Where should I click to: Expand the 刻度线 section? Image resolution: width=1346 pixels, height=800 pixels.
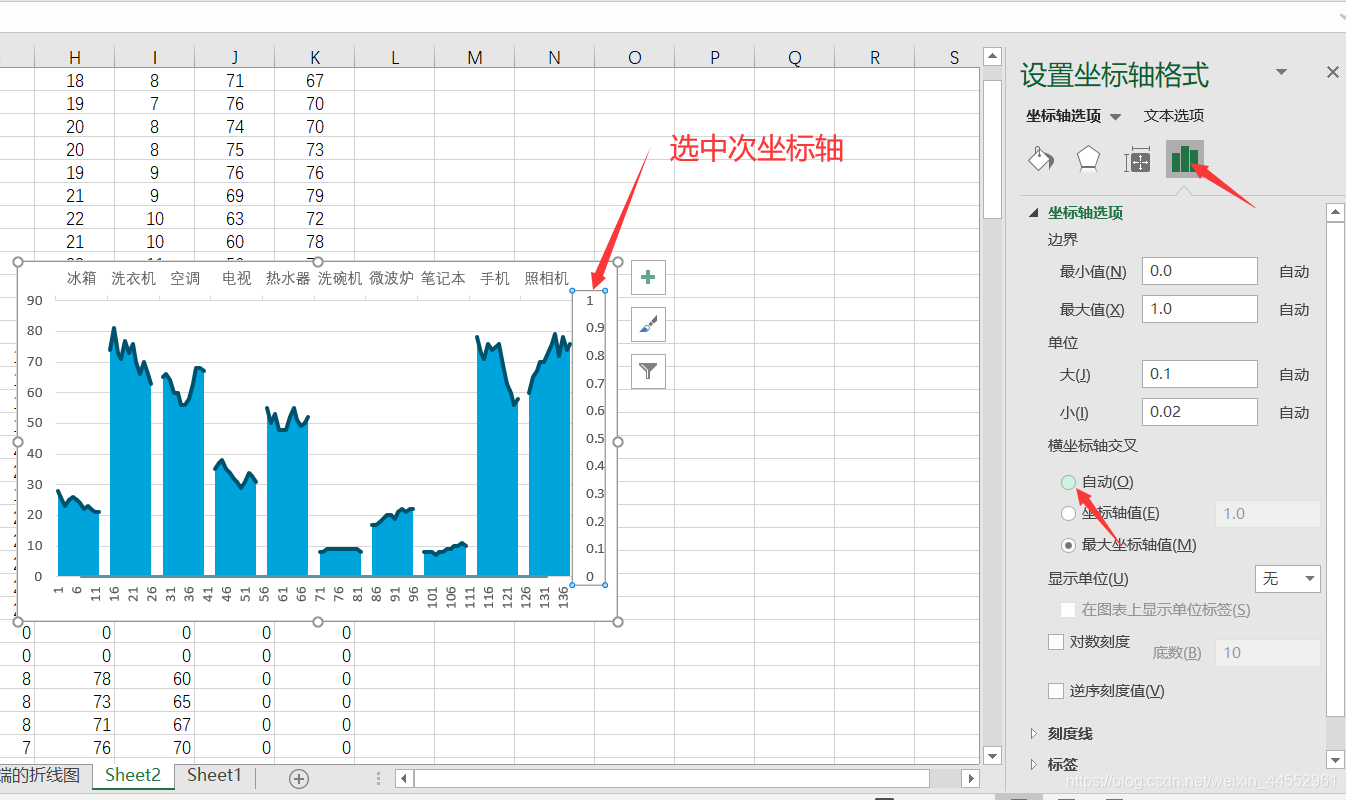click(1033, 734)
